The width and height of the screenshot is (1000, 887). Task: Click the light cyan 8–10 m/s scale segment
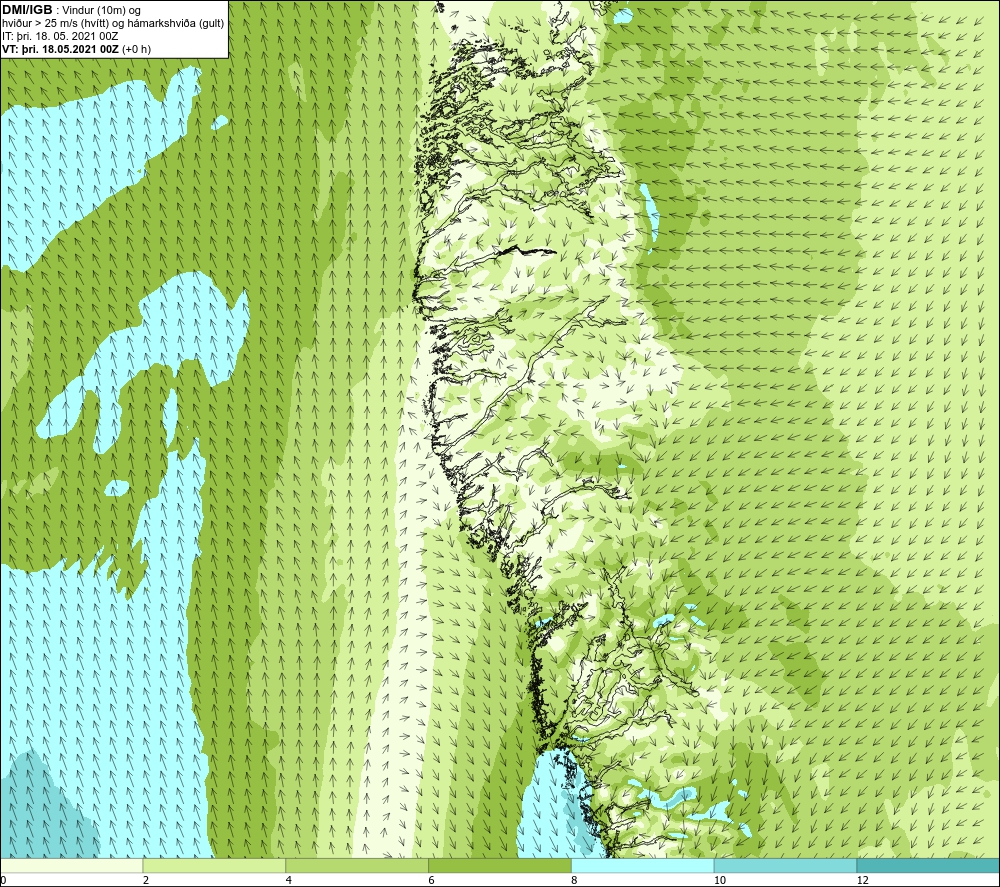click(643, 865)
